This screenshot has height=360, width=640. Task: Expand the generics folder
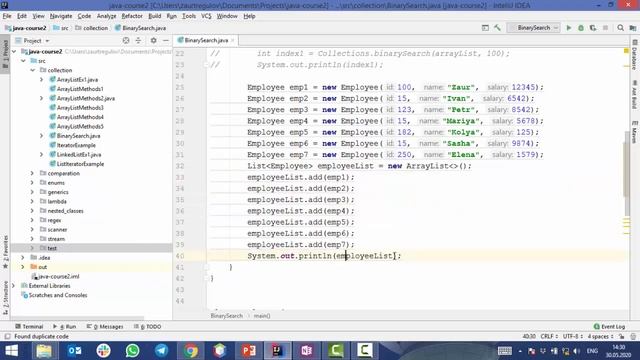point(33,192)
